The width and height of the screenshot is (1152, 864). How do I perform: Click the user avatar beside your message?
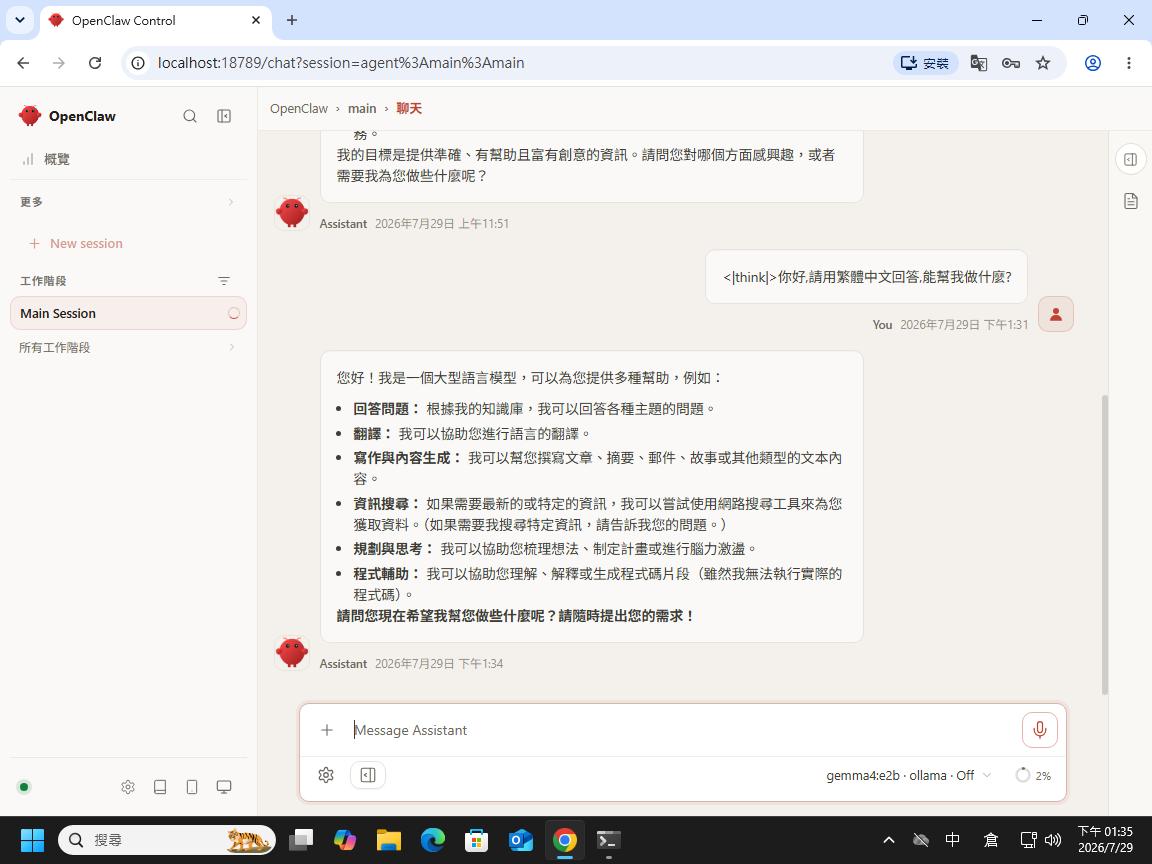[x=1056, y=314]
